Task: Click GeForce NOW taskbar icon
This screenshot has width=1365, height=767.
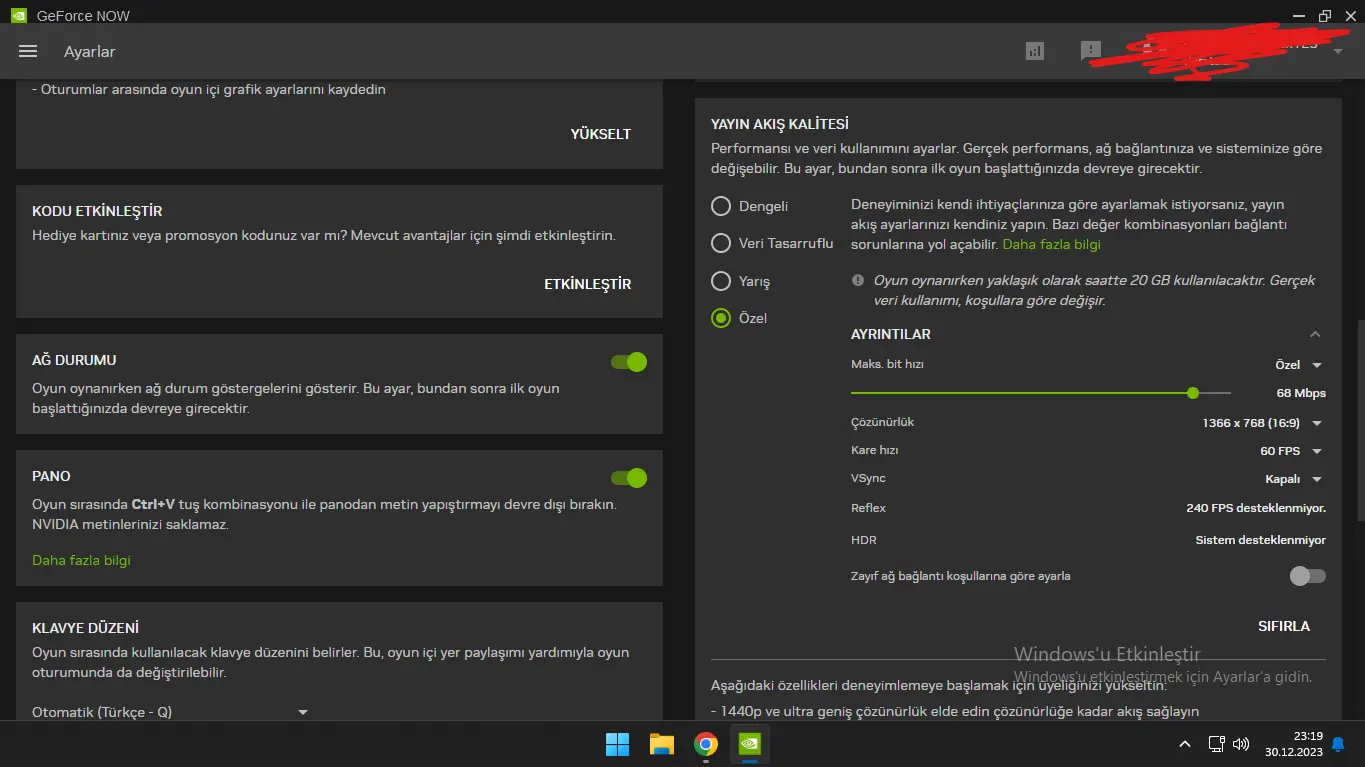Action: click(750, 744)
